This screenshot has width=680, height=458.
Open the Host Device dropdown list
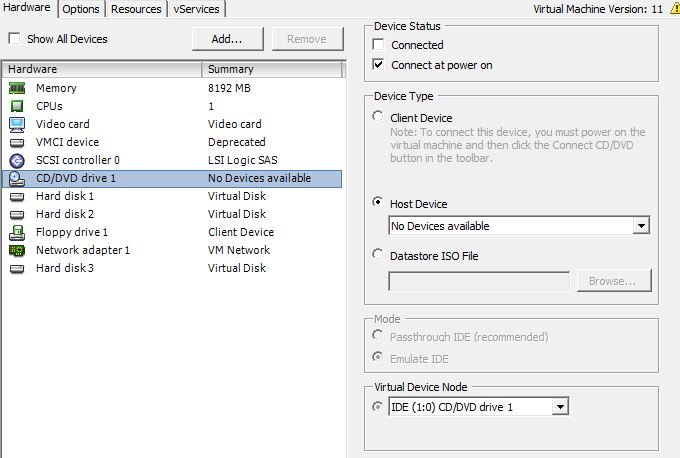click(641, 226)
